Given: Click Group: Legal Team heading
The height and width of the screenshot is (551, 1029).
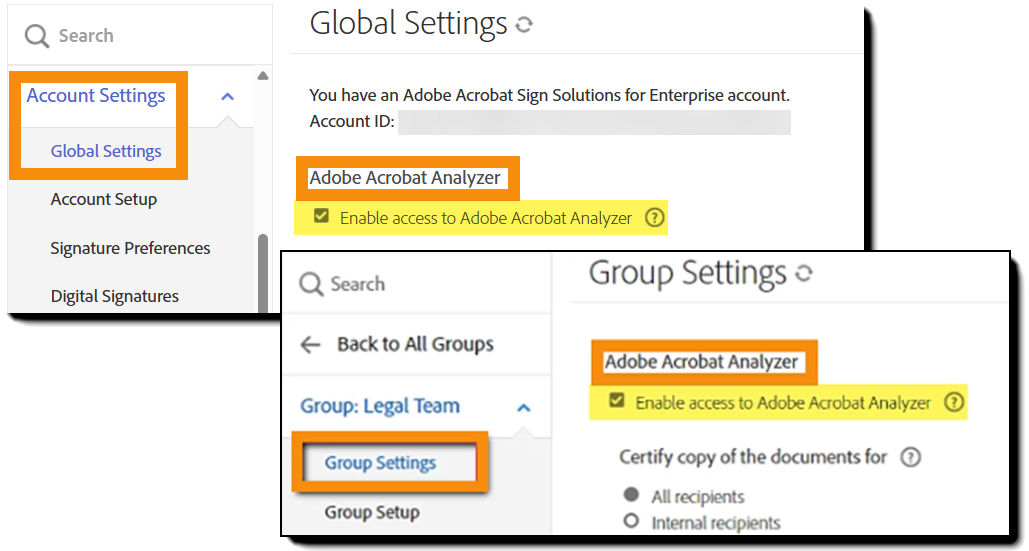Looking at the screenshot, I should [x=380, y=406].
